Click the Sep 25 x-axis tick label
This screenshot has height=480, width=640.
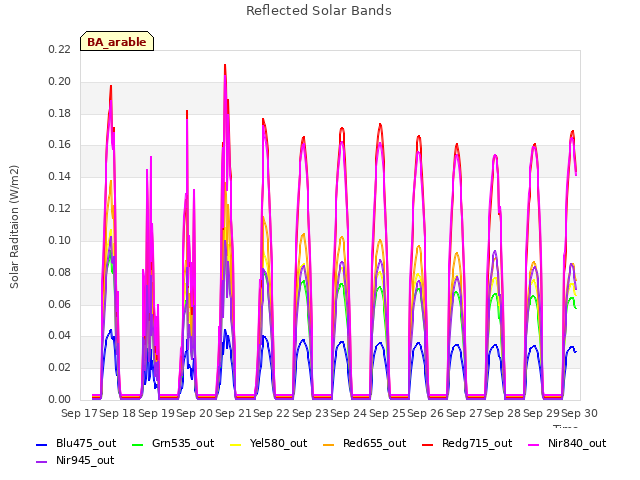click(387, 413)
